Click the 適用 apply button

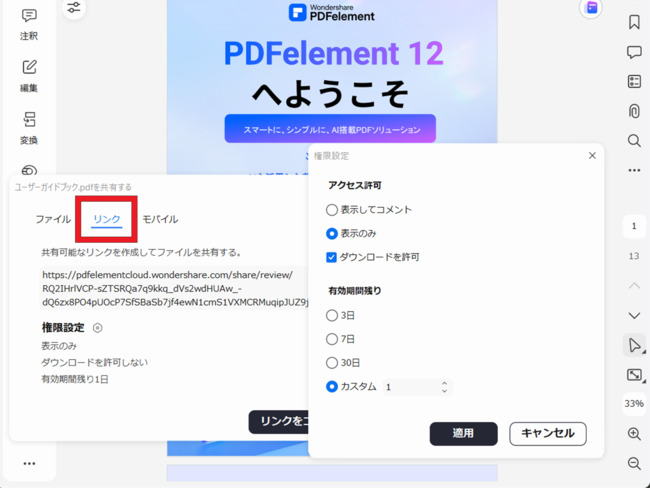(463, 434)
